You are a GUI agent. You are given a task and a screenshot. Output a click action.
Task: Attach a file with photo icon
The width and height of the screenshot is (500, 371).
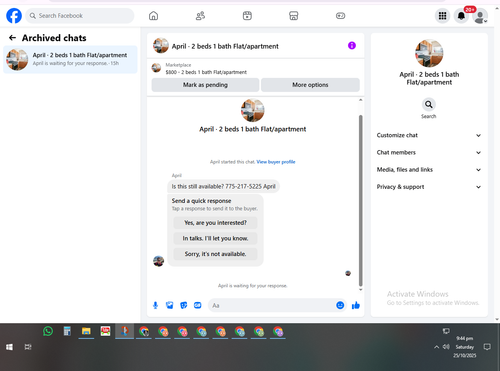click(169, 305)
